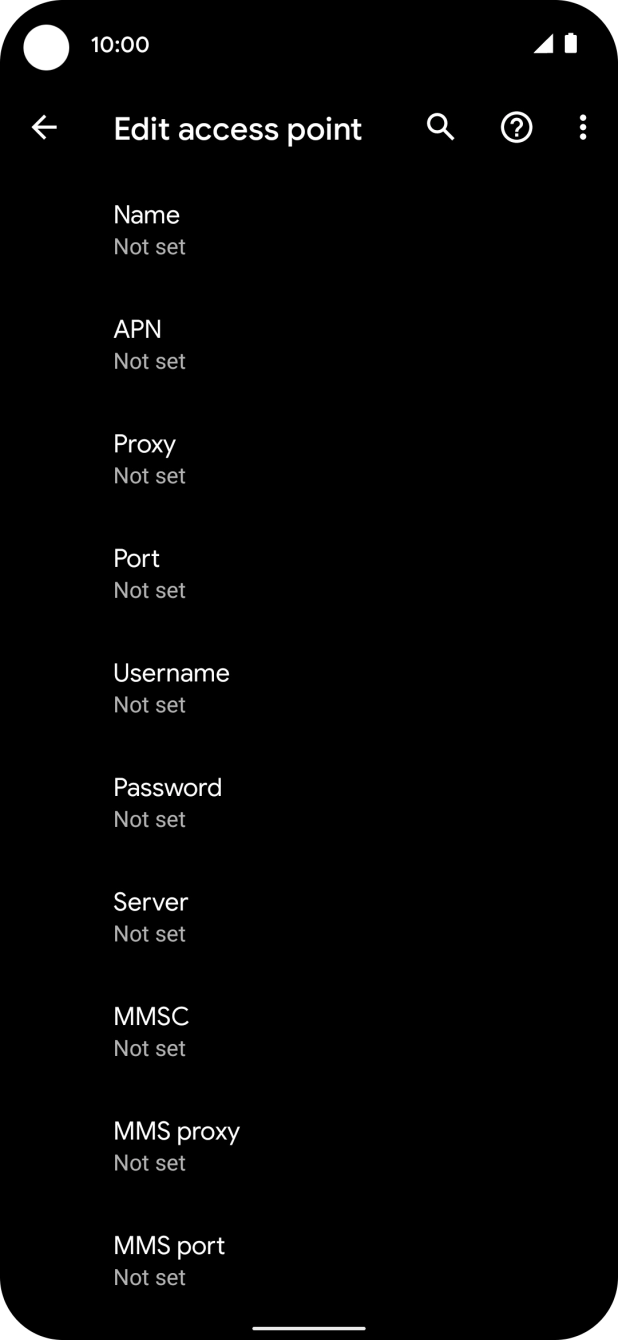The image size is (618, 1340).
Task: Tap the cellular signal status icon
Action: click(x=543, y=44)
